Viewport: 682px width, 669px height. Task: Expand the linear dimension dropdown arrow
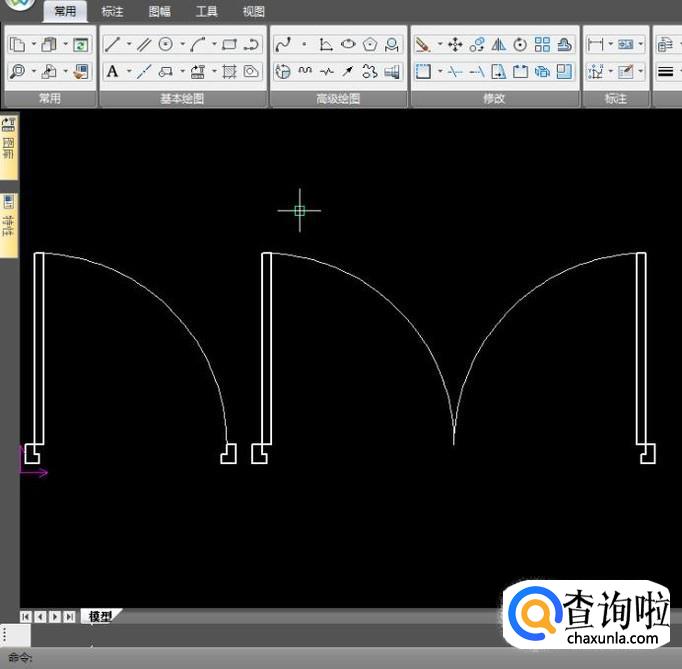pos(611,45)
